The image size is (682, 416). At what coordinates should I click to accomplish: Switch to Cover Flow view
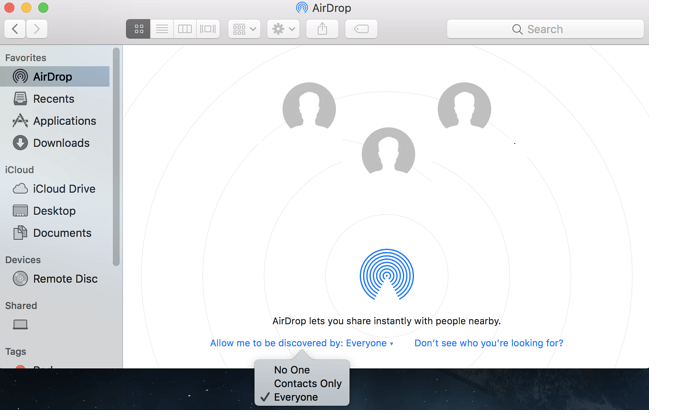click(208, 29)
